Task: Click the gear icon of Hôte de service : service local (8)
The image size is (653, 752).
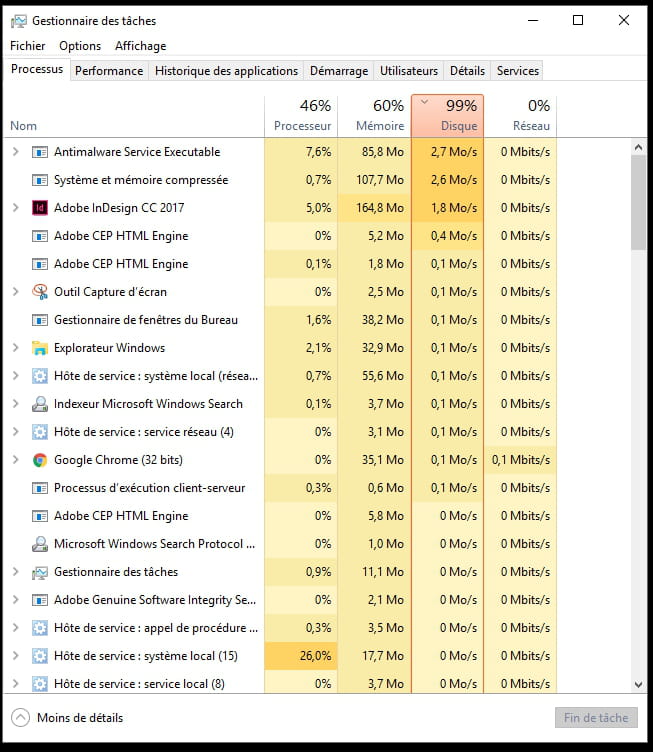Action: click(x=40, y=684)
